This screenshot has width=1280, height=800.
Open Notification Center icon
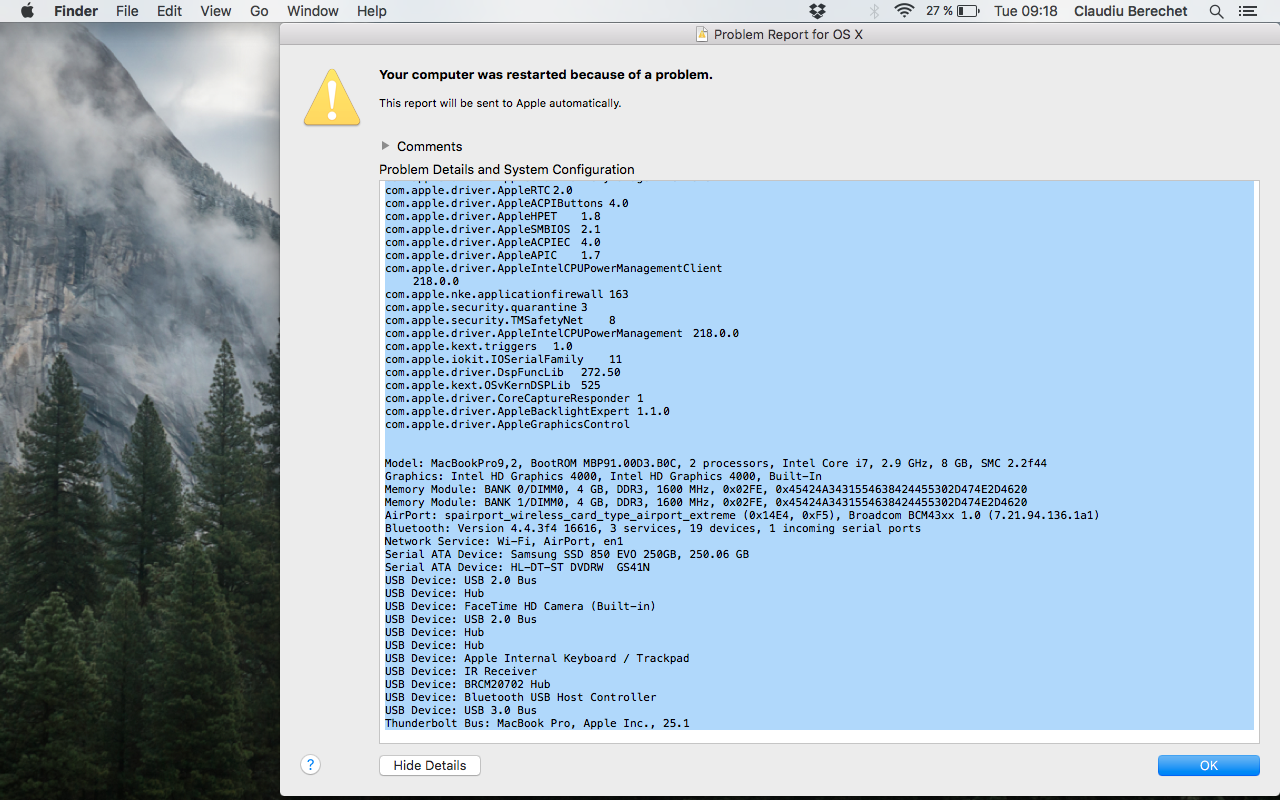click(x=1247, y=11)
